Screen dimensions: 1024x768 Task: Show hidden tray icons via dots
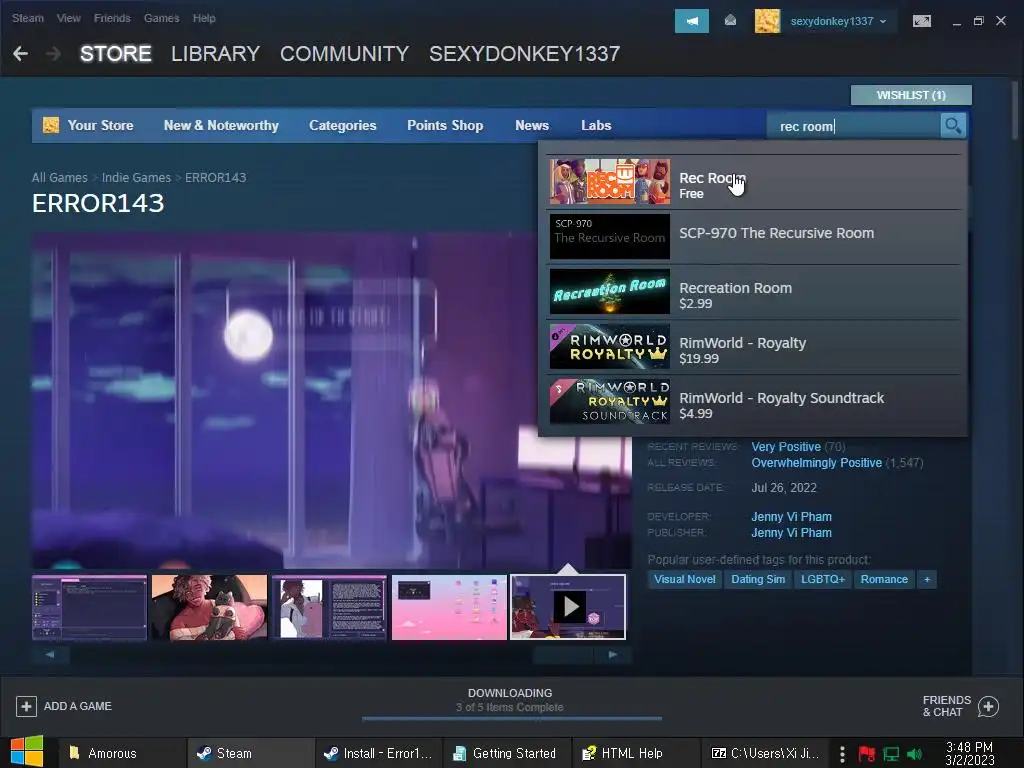842,754
